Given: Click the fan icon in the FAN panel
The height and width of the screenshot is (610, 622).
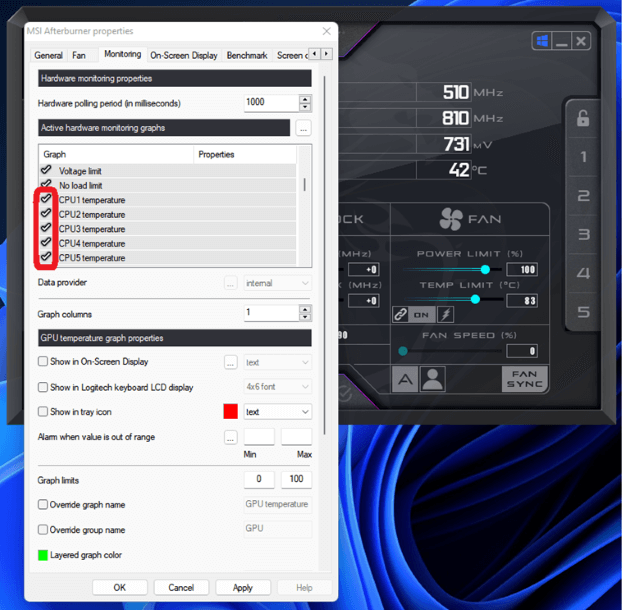Looking at the screenshot, I should point(451,219).
